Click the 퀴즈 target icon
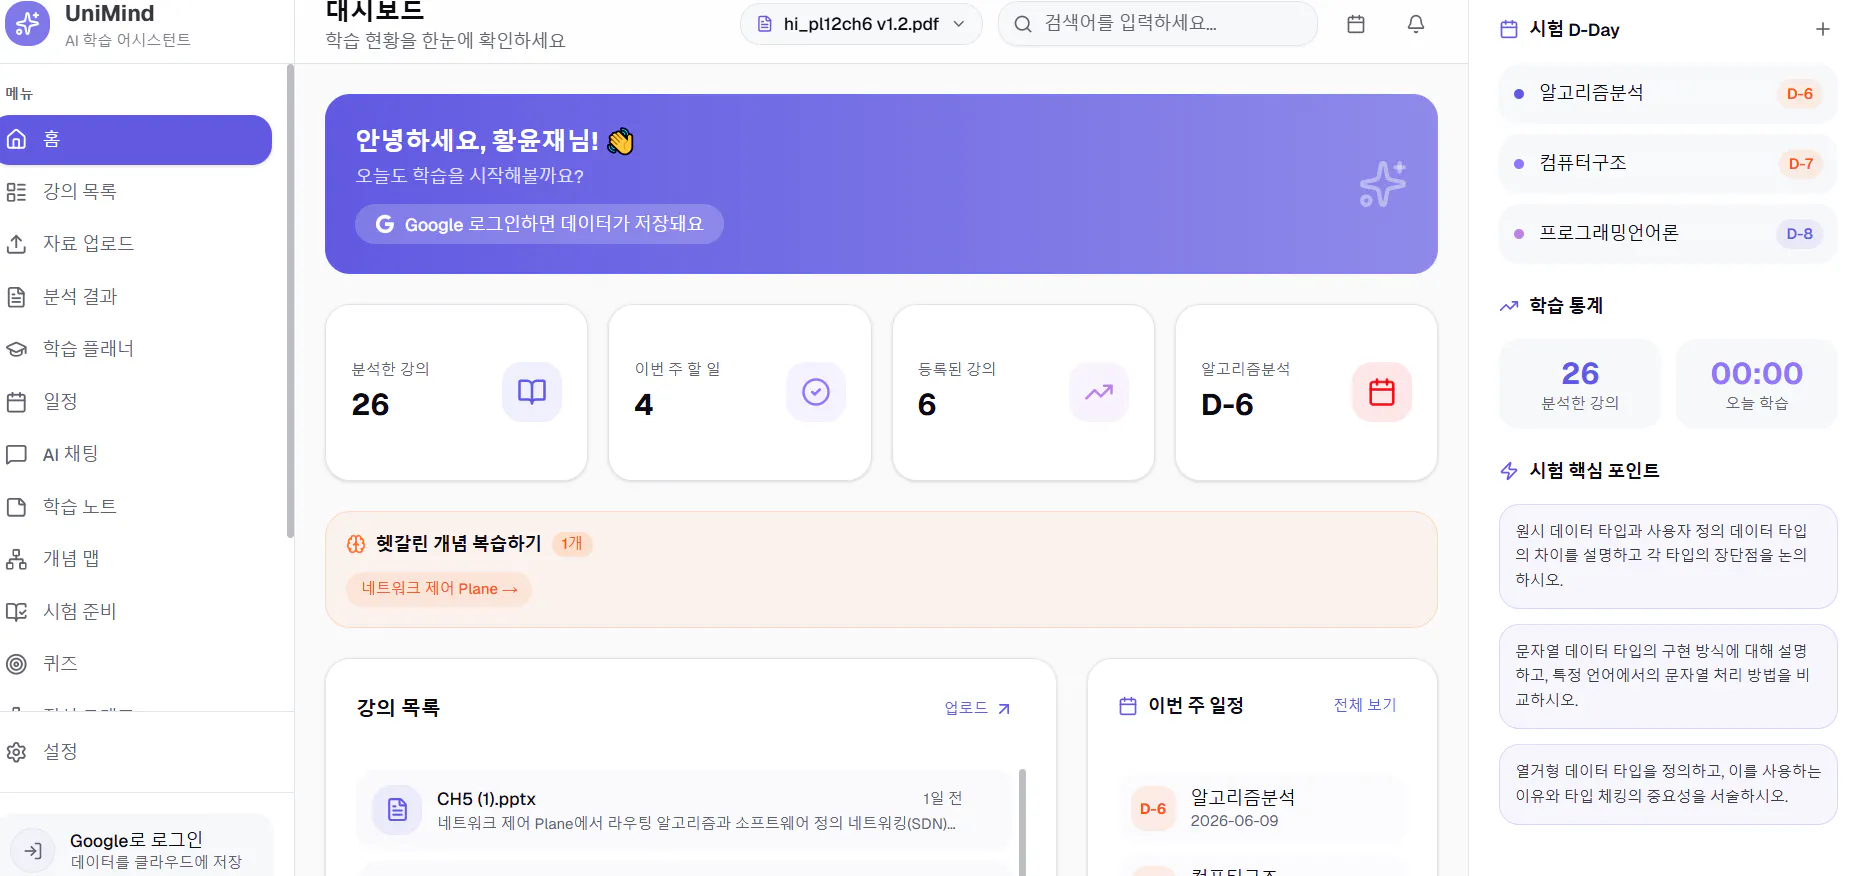Screen dimensions: 1851x876 tap(16, 664)
